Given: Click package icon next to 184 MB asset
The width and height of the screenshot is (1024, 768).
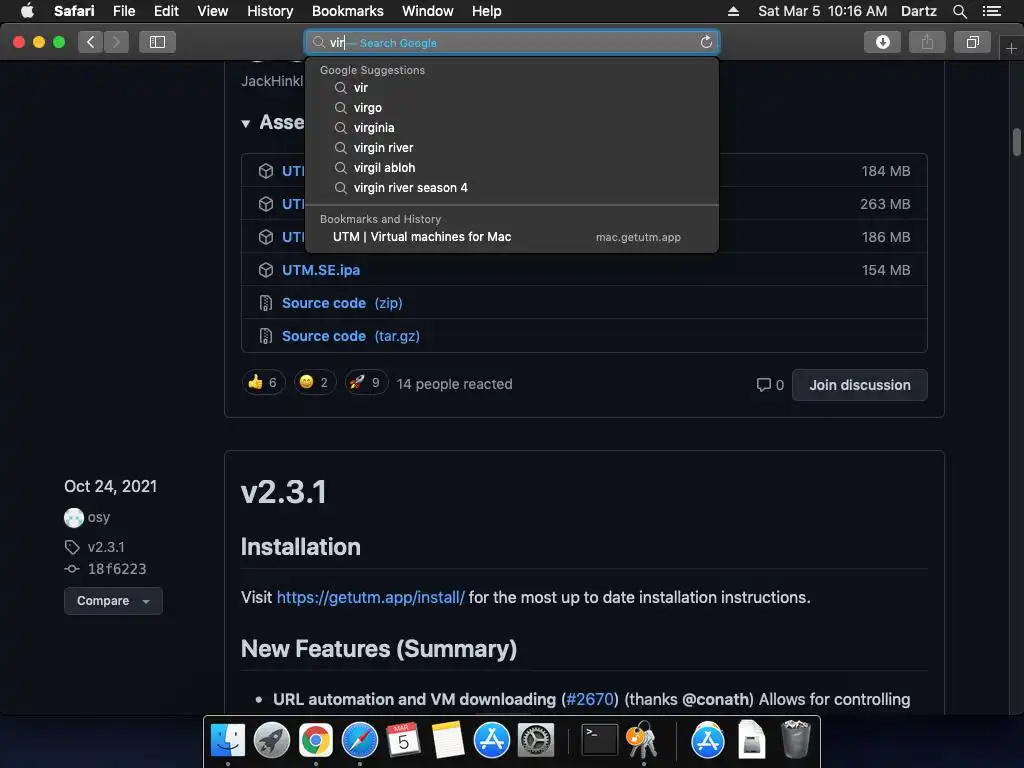Looking at the screenshot, I should (x=266, y=171).
